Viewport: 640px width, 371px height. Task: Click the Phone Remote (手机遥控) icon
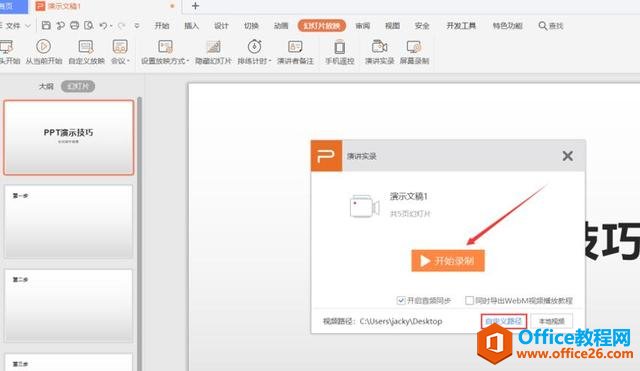(340, 47)
